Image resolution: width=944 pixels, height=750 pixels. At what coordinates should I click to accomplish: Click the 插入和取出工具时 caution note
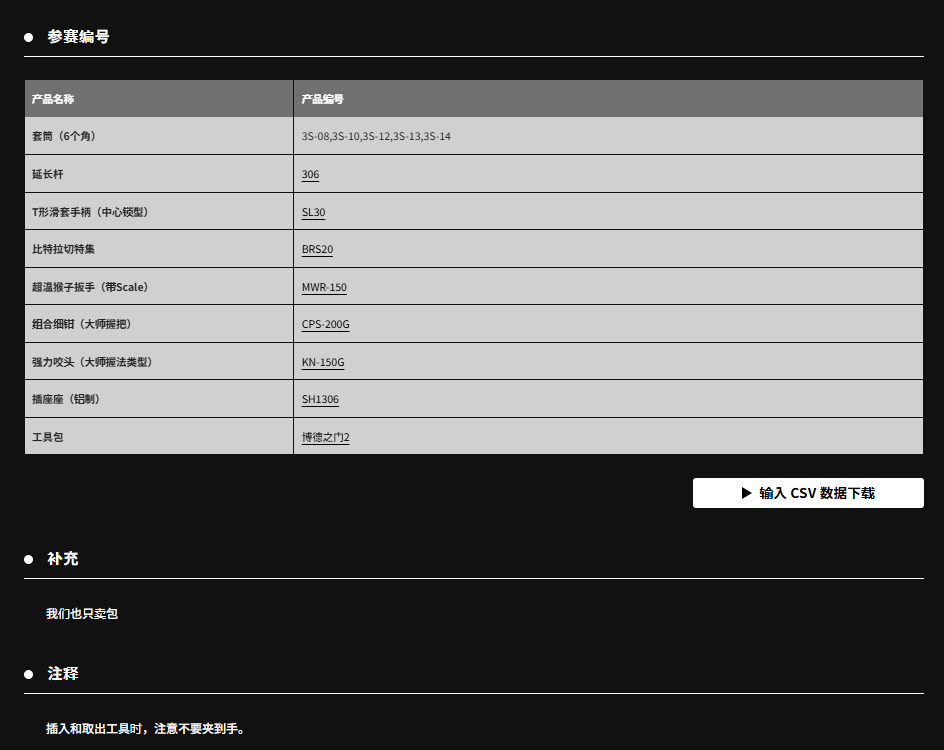click(x=145, y=729)
